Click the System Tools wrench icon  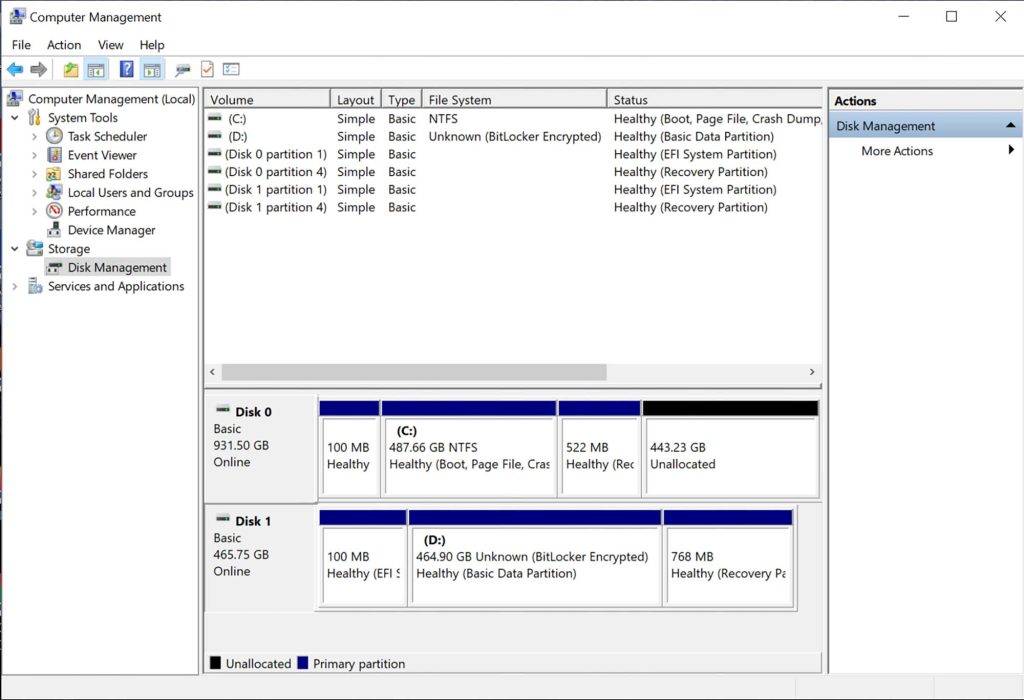pyautogui.click(x=34, y=118)
